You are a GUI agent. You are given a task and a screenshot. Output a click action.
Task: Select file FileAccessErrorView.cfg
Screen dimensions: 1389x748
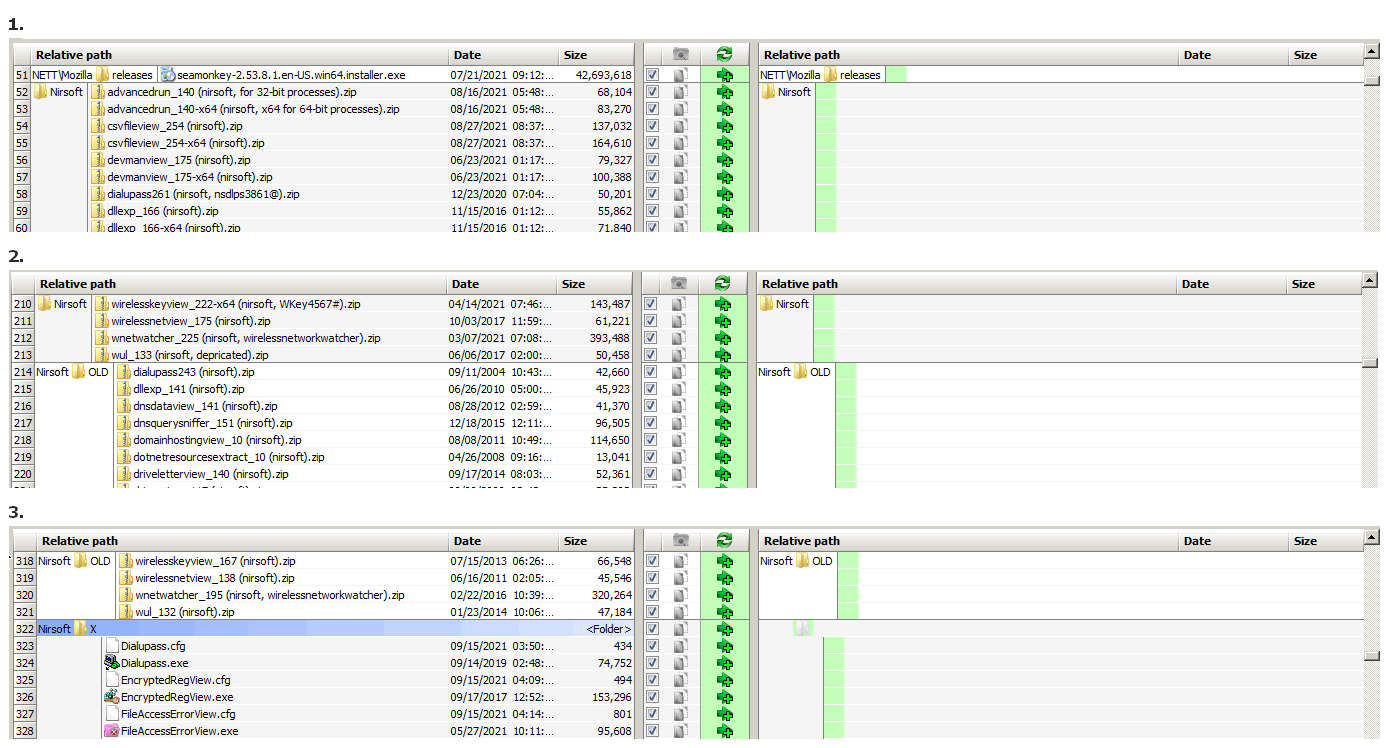pyautogui.click(x=178, y=714)
